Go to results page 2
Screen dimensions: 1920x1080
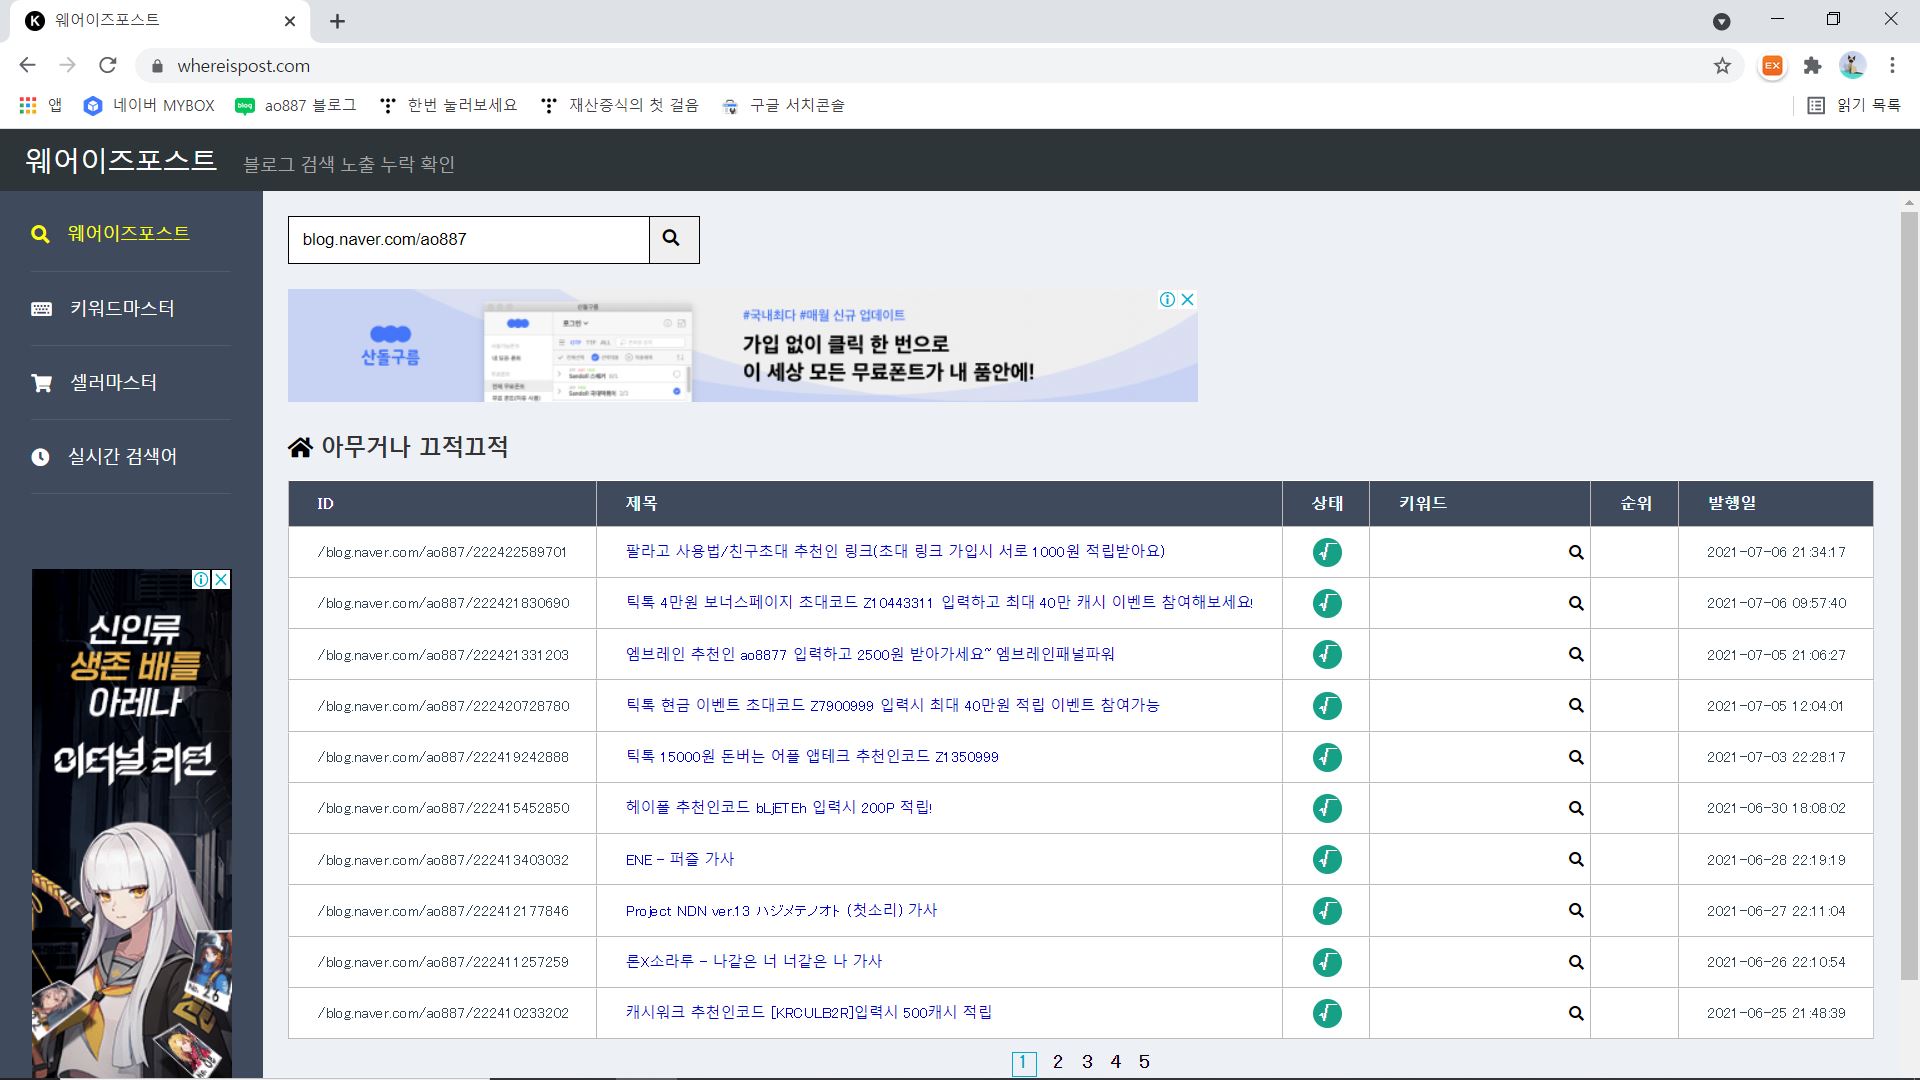1058,1062
